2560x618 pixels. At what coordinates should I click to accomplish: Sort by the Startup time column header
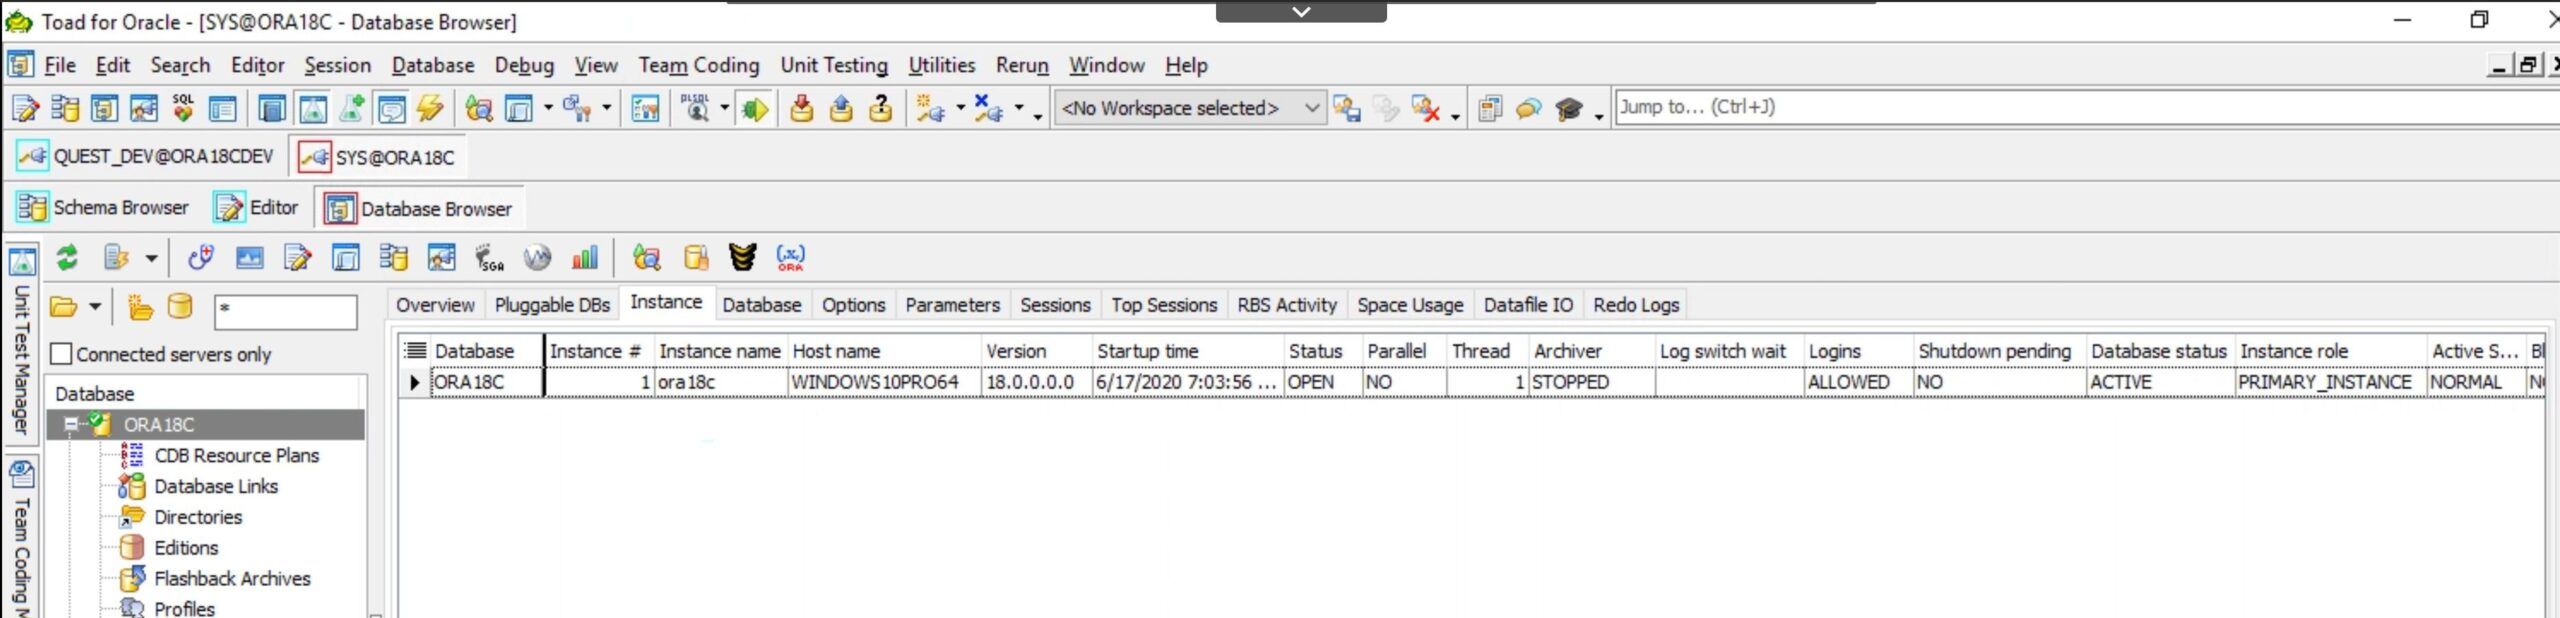1187,351
